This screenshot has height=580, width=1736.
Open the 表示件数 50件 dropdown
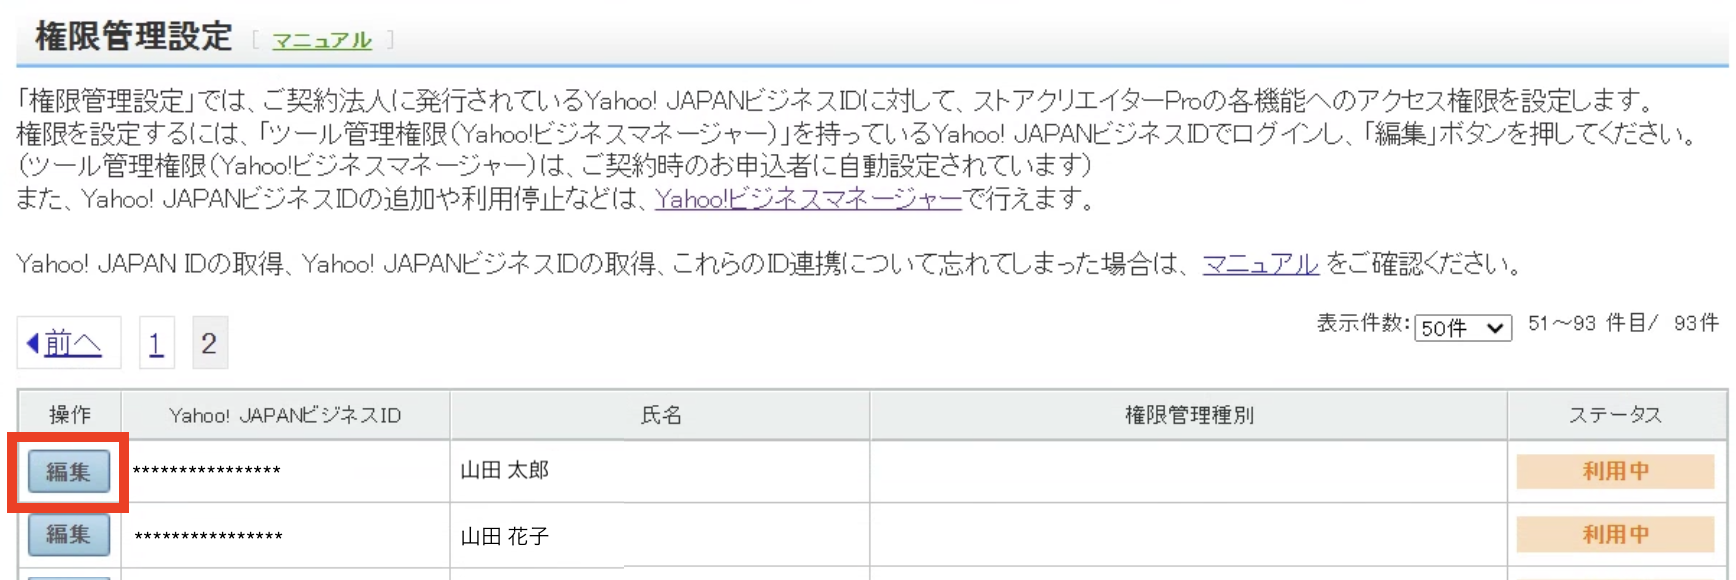pos(1462,328)
